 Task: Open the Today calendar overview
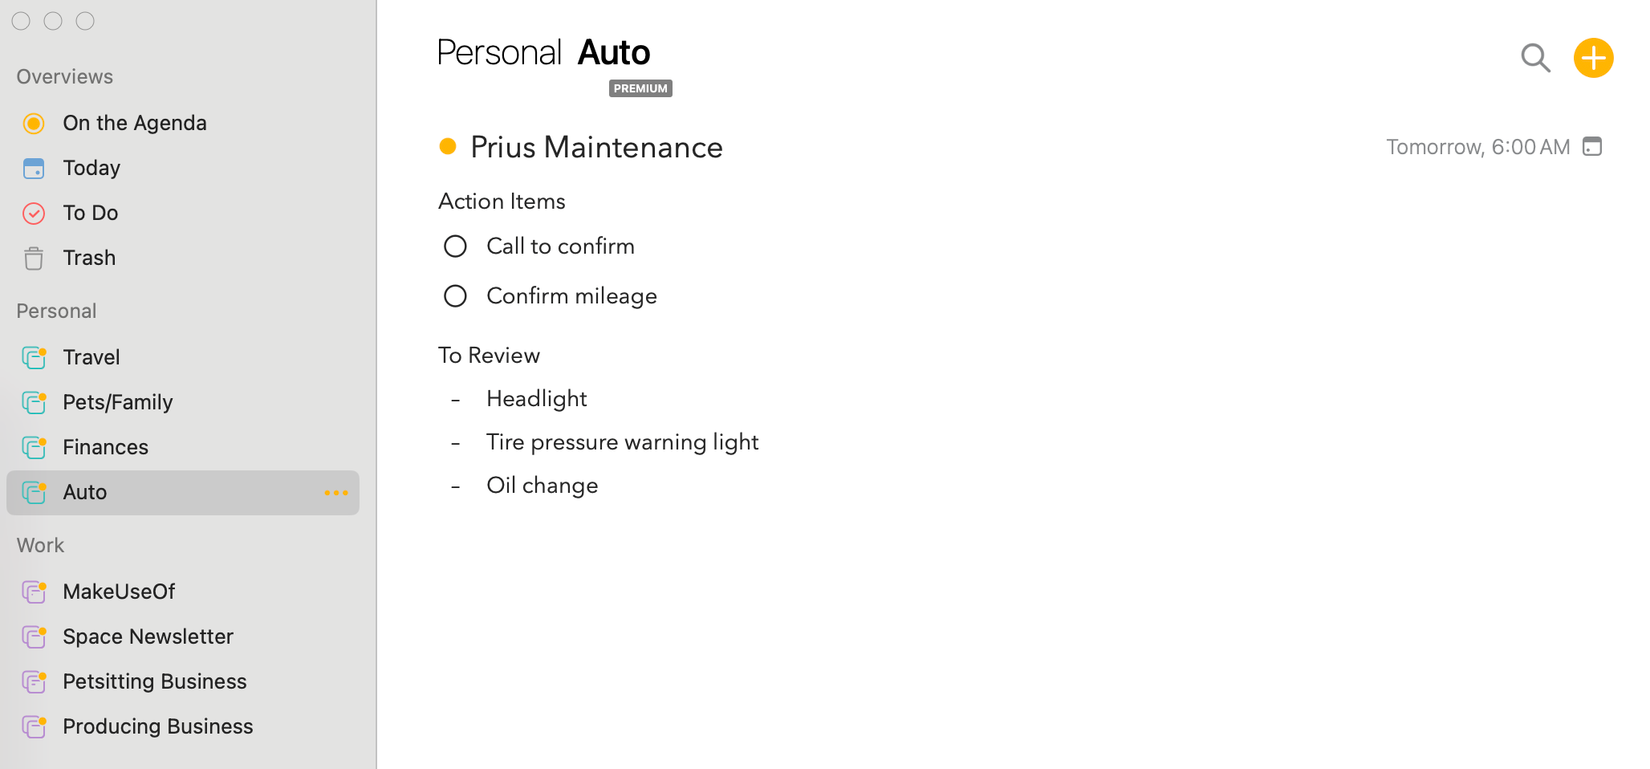[91, 168]
